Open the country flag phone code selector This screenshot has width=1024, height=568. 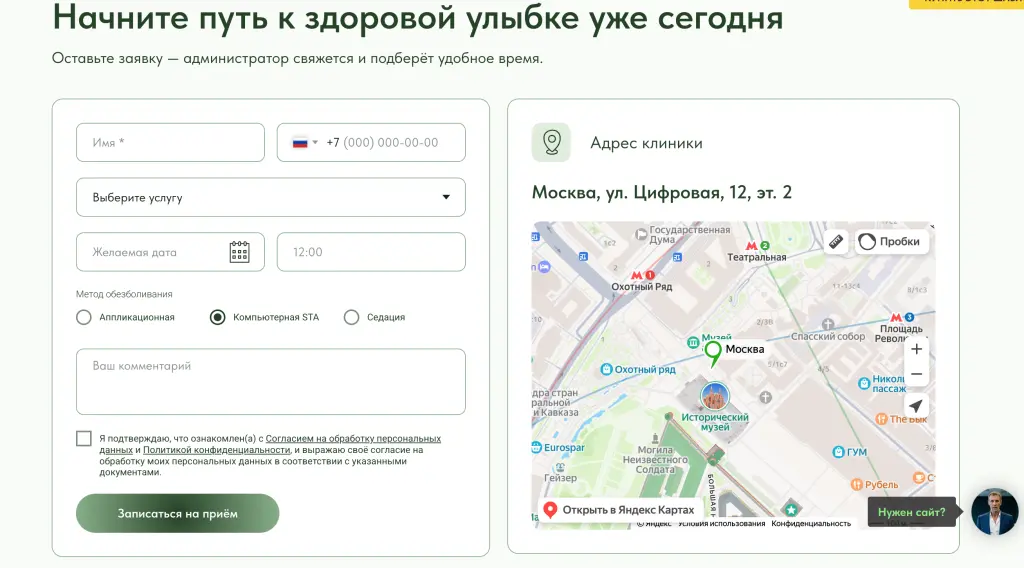tap(304, 142)
